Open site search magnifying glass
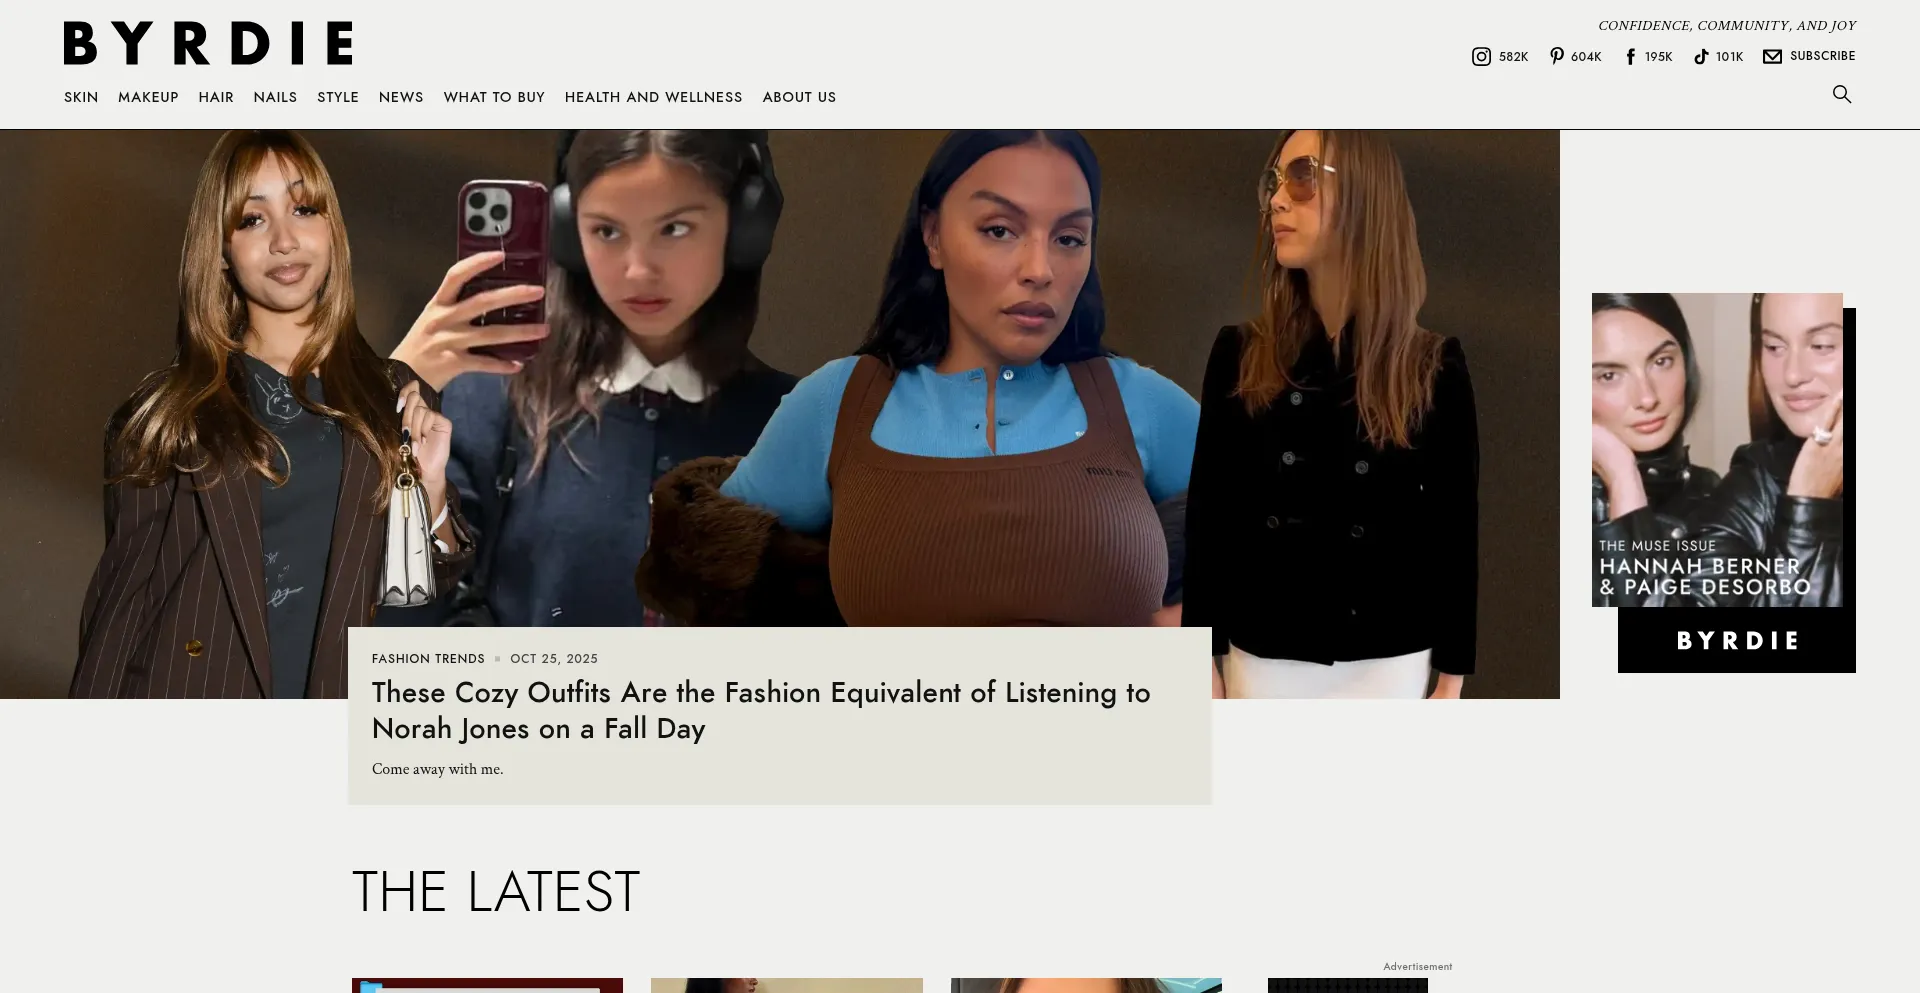The image size is (1920, 993). tap(1841, 94)
